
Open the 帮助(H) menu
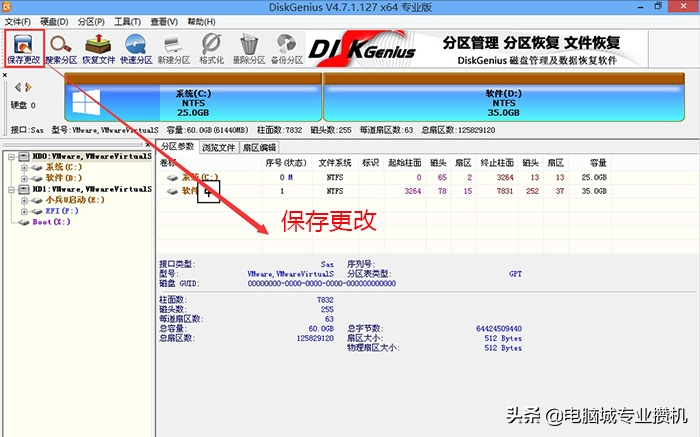tap(201, 22)
